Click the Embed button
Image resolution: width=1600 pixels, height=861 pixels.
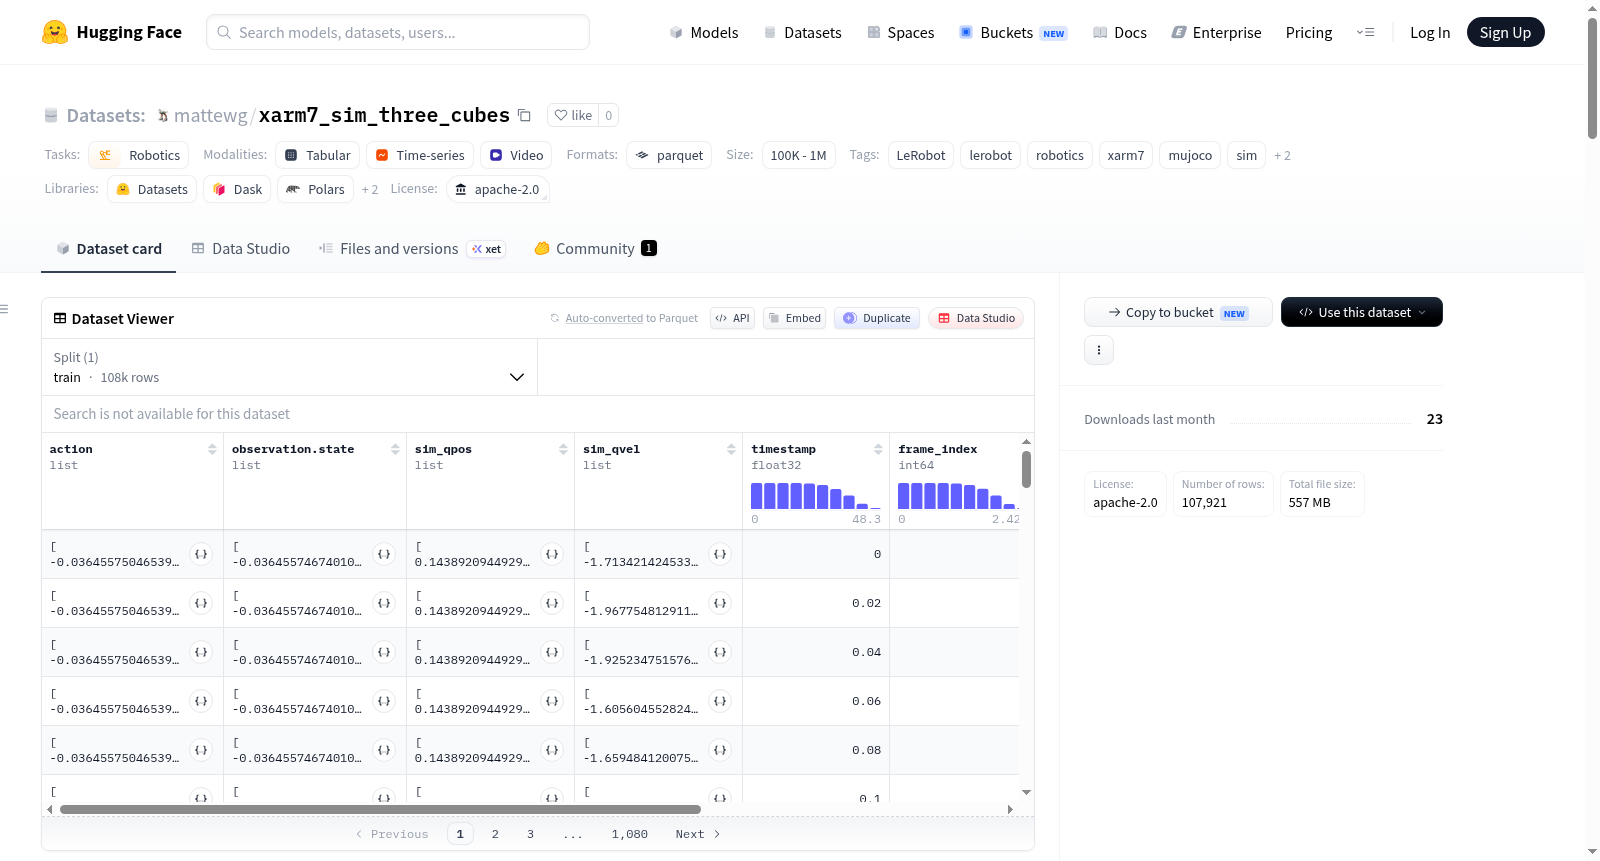click(794, 318)
